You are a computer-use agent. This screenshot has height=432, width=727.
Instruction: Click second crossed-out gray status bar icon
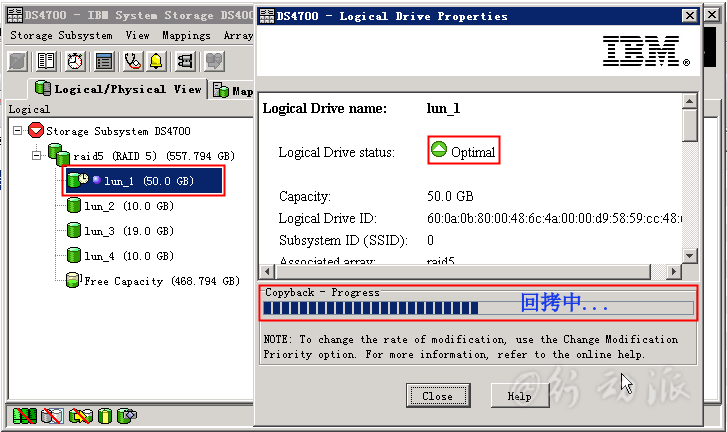pos(51,416)
